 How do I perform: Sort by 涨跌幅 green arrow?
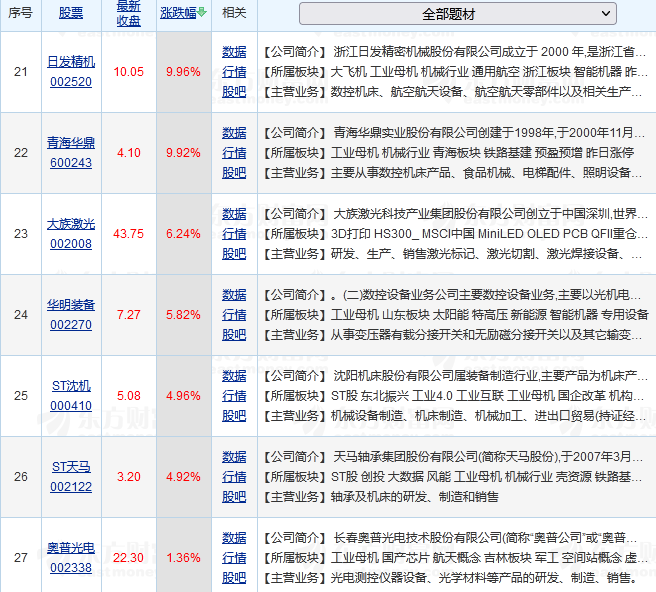(x=202, y=13)
